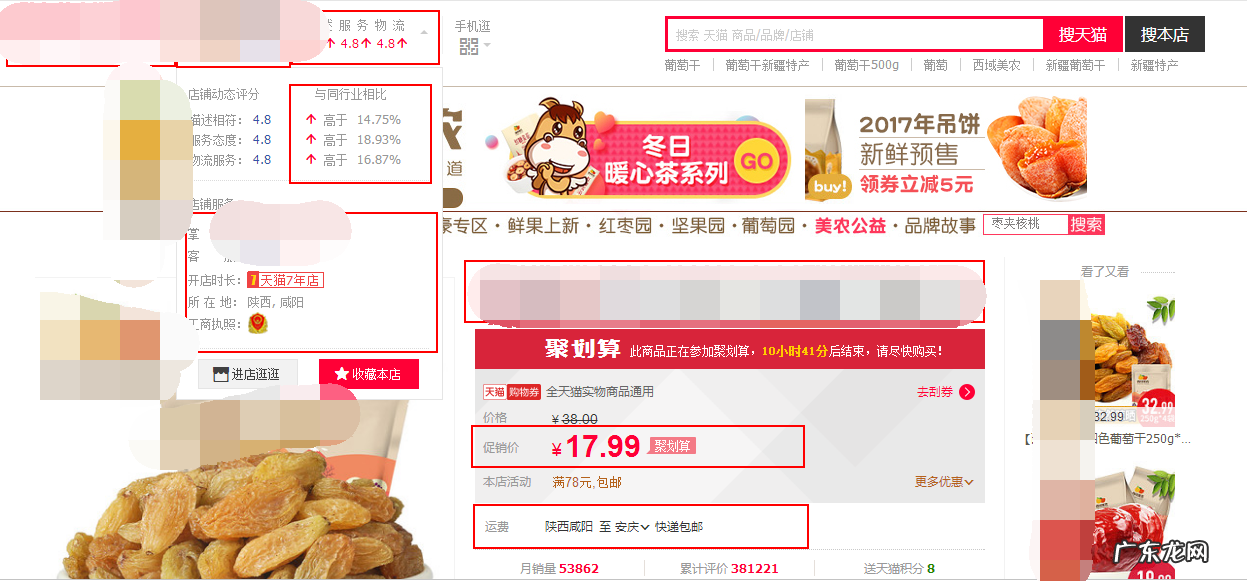
Task: Click the 搜本店 search button
Action: pyautogui.click(x=1165, y=34)
